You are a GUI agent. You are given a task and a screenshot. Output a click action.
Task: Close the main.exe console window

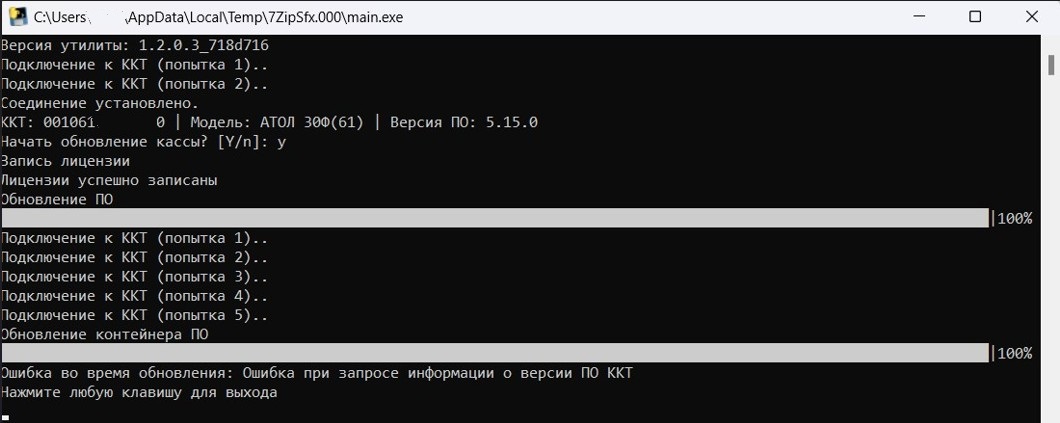(1029, 16)
